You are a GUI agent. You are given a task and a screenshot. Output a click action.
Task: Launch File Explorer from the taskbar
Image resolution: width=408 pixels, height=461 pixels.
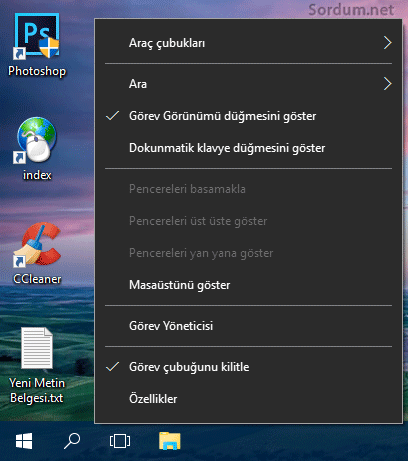[x=170, y=441]
